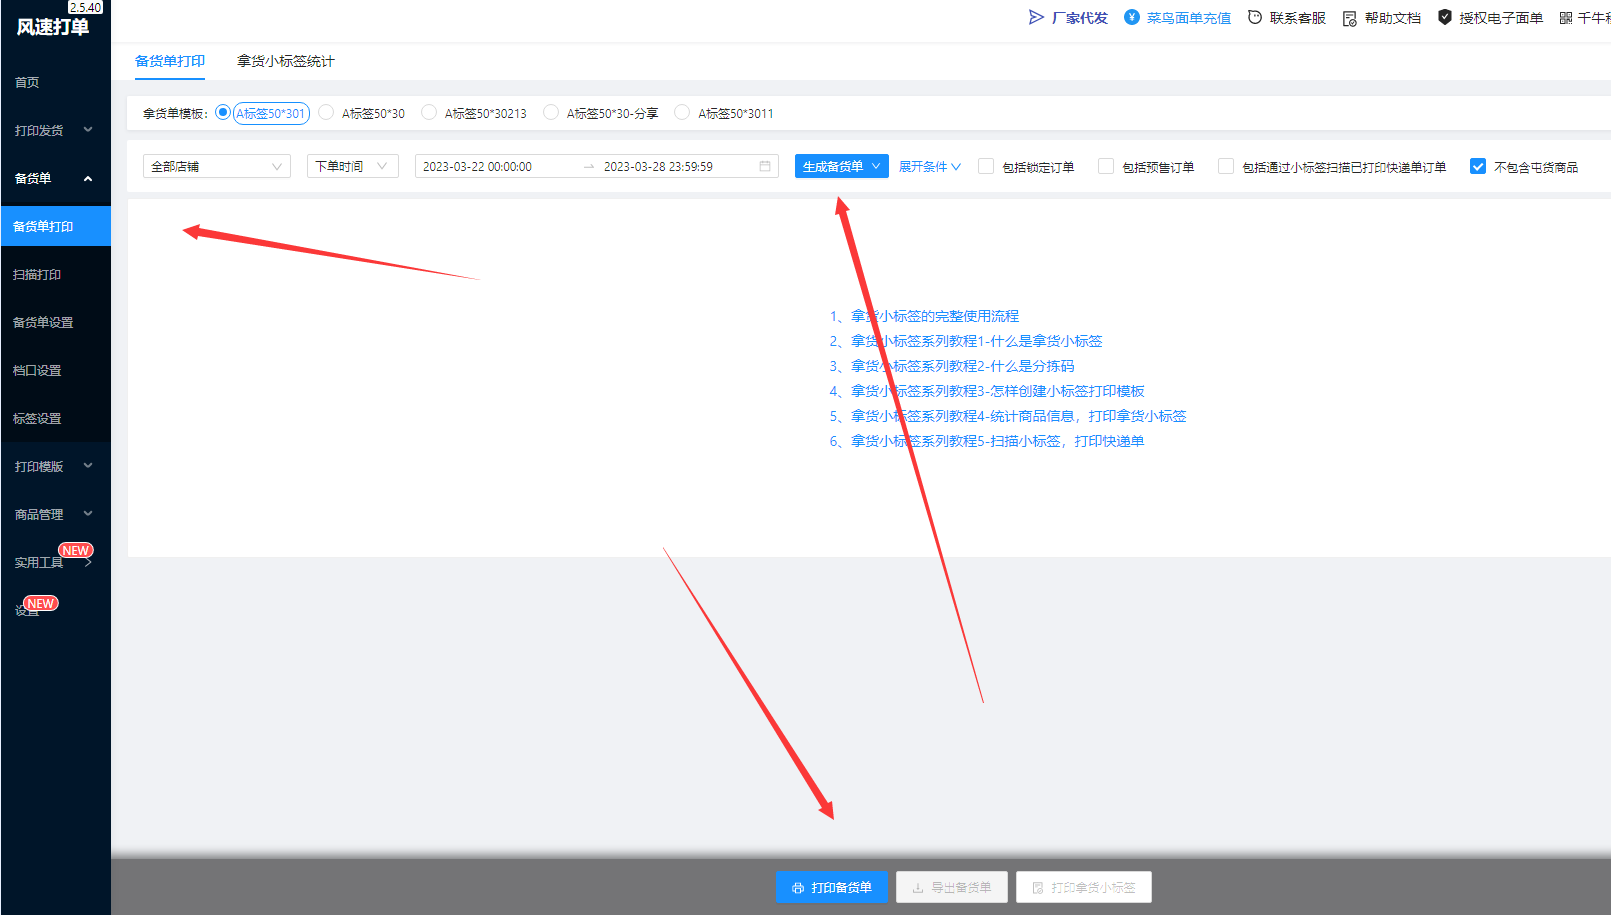
Task: Switch to 备货单打印 tab
Action: tap(170, 61)
